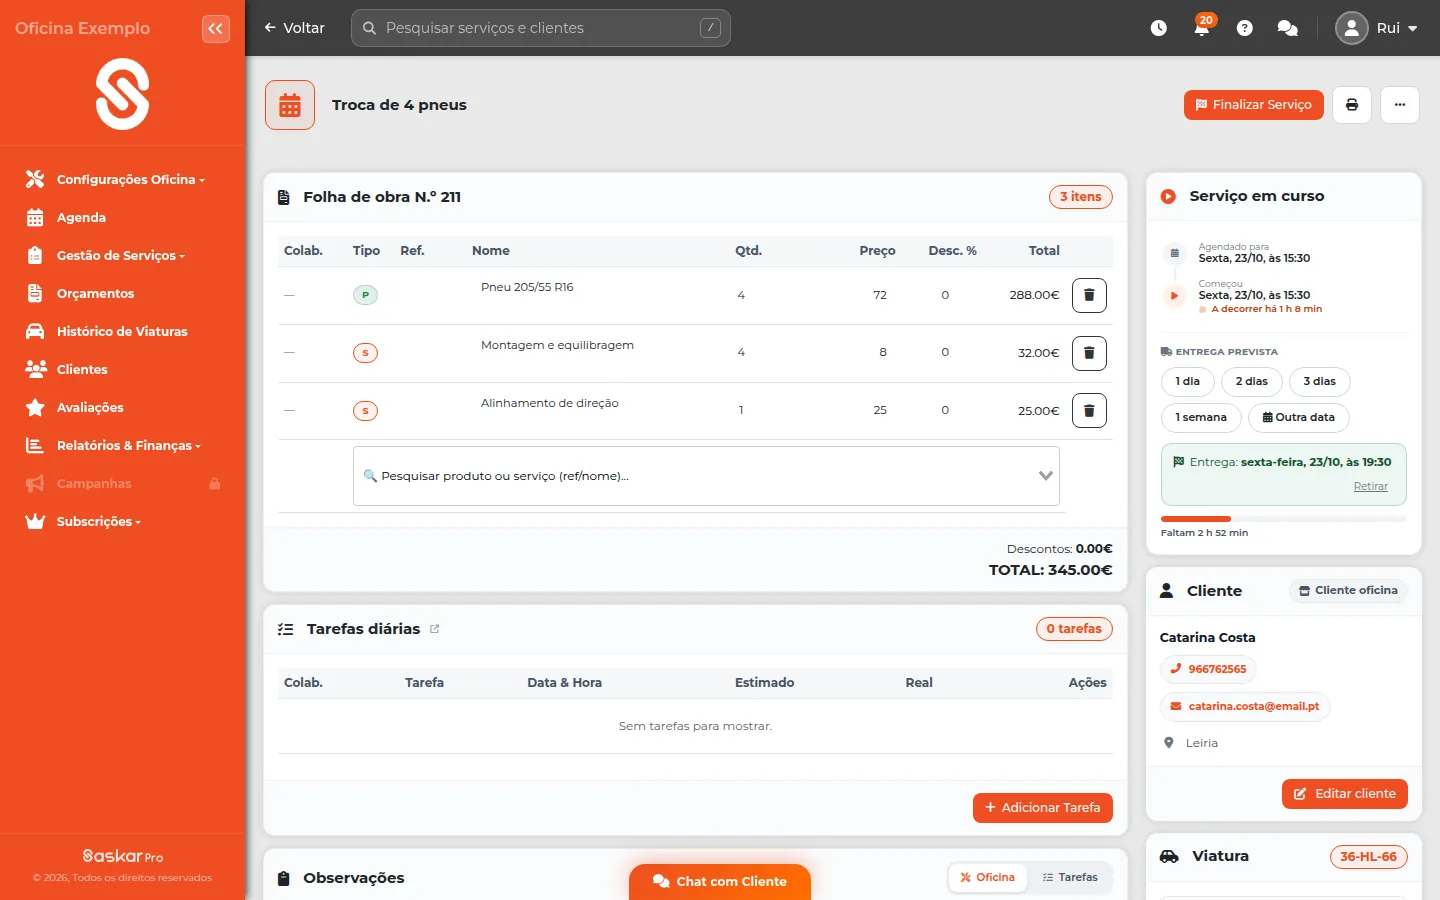Click the Retirar link under Entrega
This screenshot has height=900, width=1440.
pos(1371,487)
